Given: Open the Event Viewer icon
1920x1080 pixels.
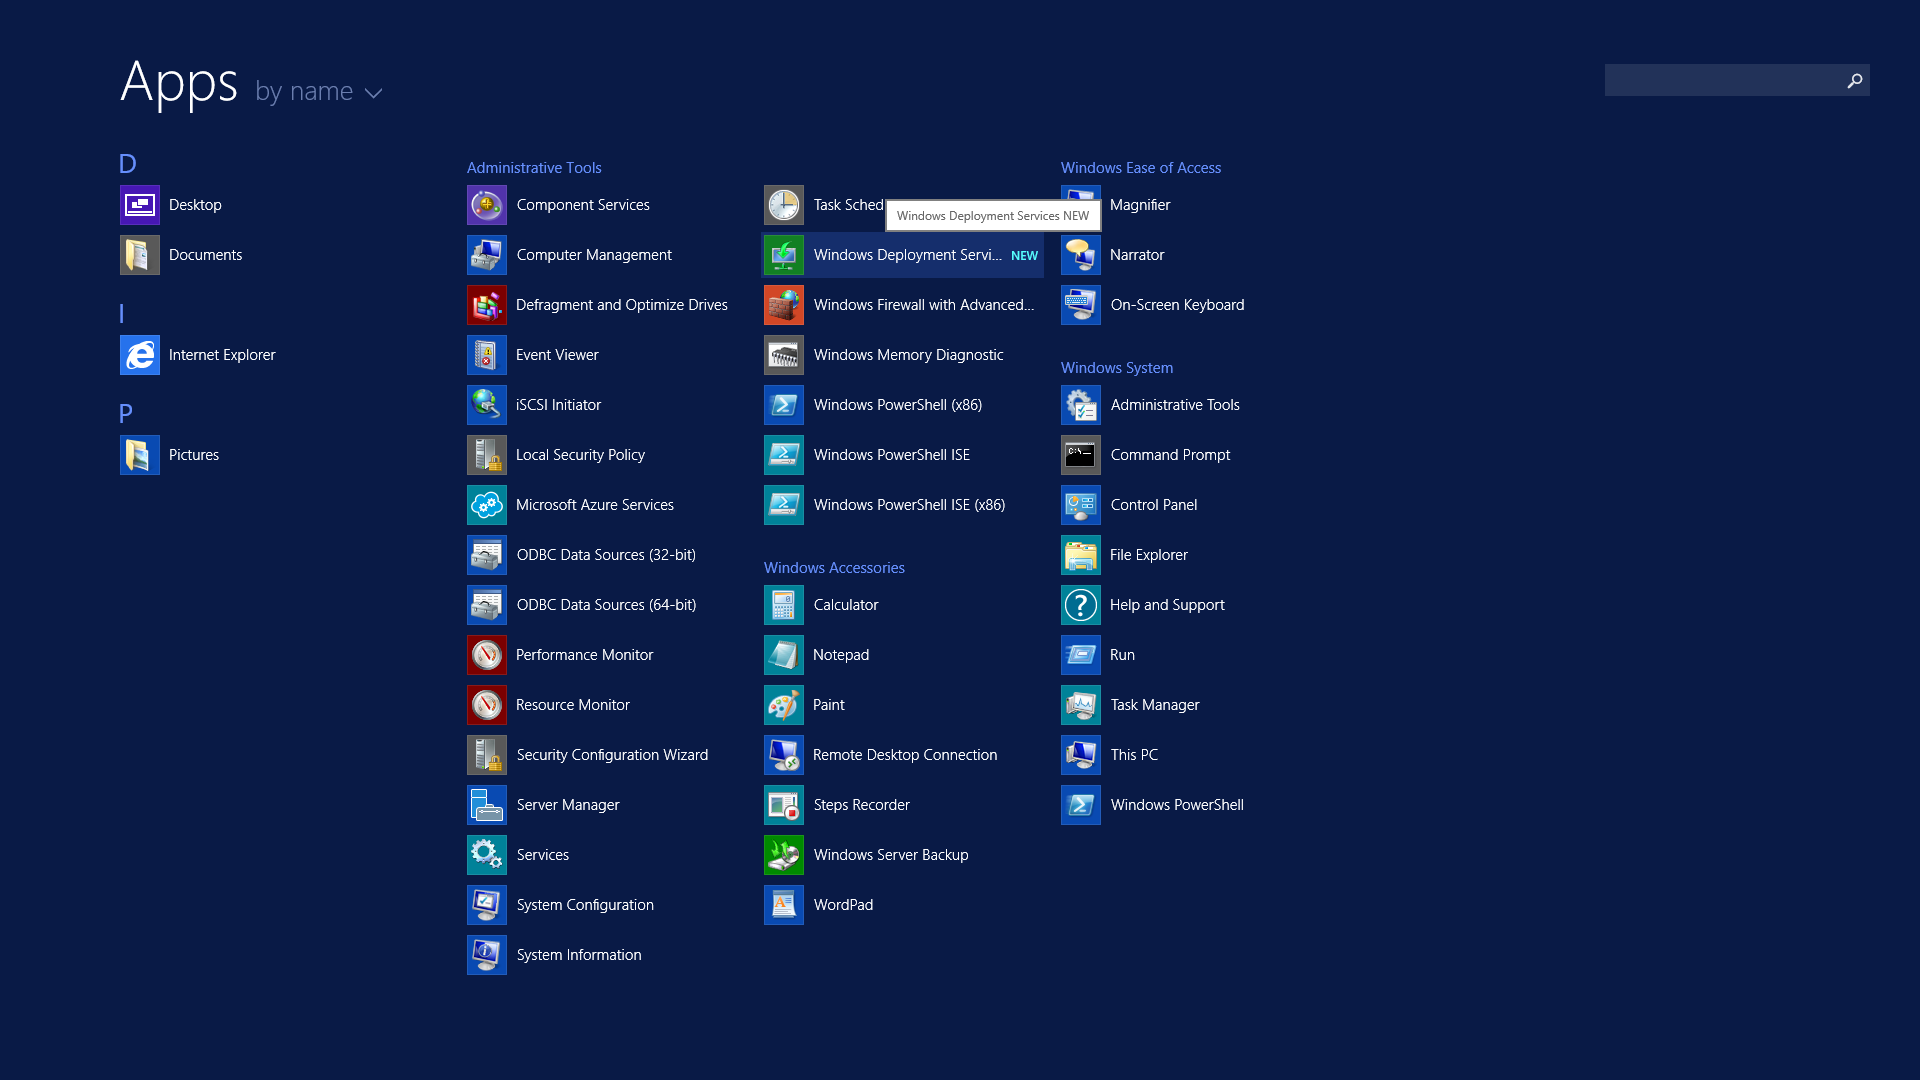Looking at the screenshot, I should click(487, 355).
